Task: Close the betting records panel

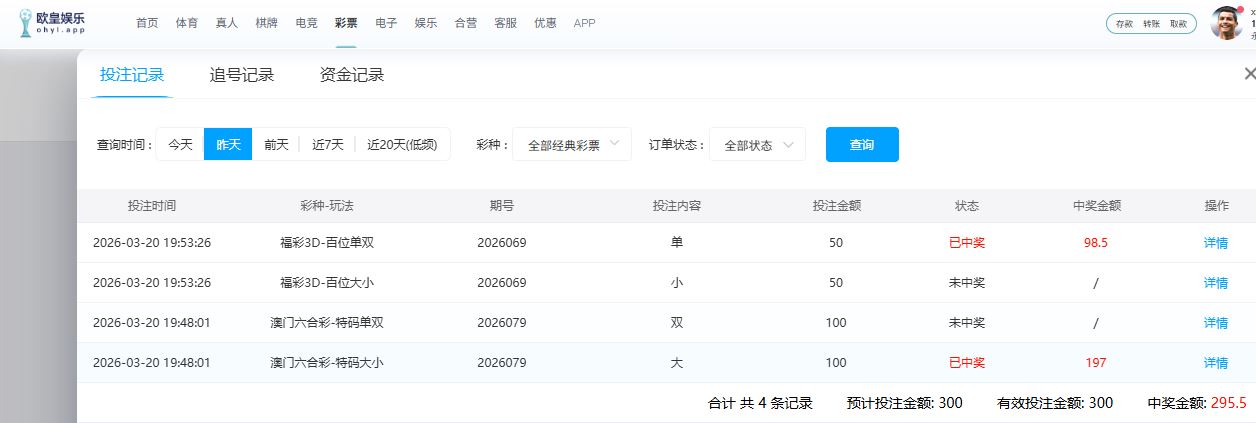Action: click(1249, 74)
